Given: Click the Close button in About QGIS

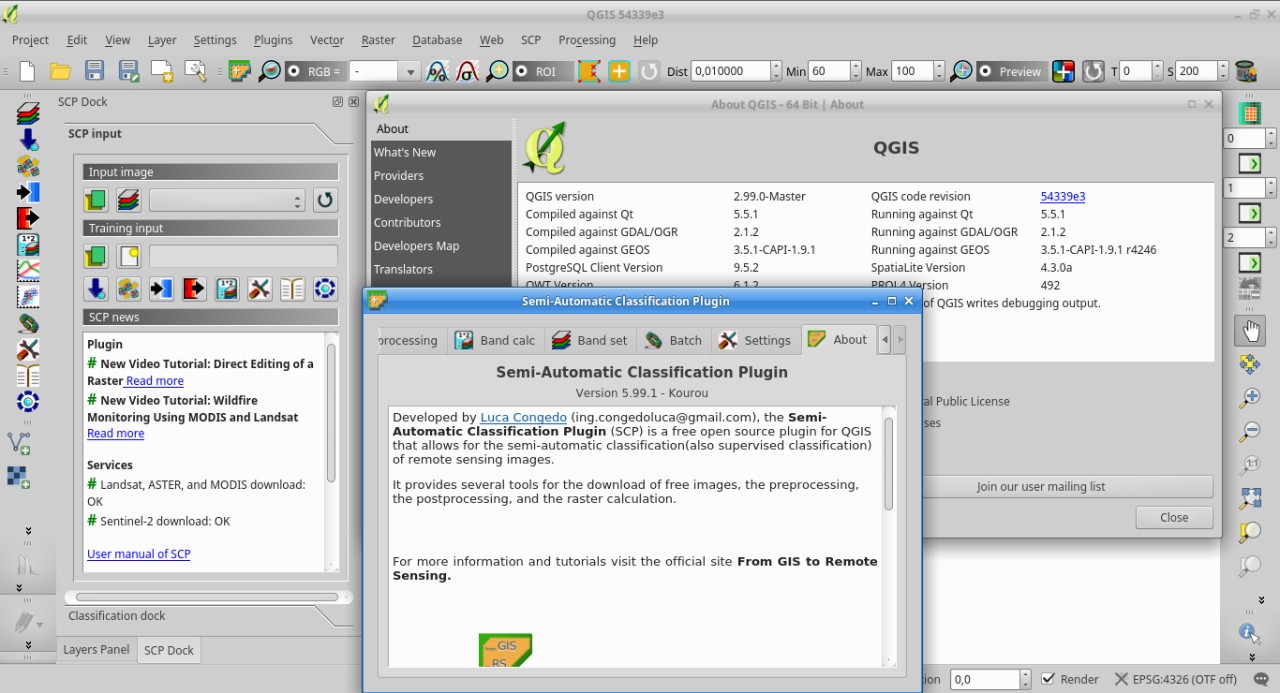Looking at the screenshot, I should click(x=1174, y=517).
